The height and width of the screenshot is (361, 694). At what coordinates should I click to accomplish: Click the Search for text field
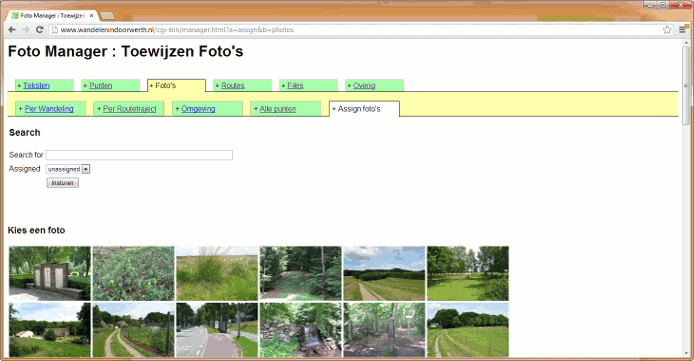click(x=139, y=155)
